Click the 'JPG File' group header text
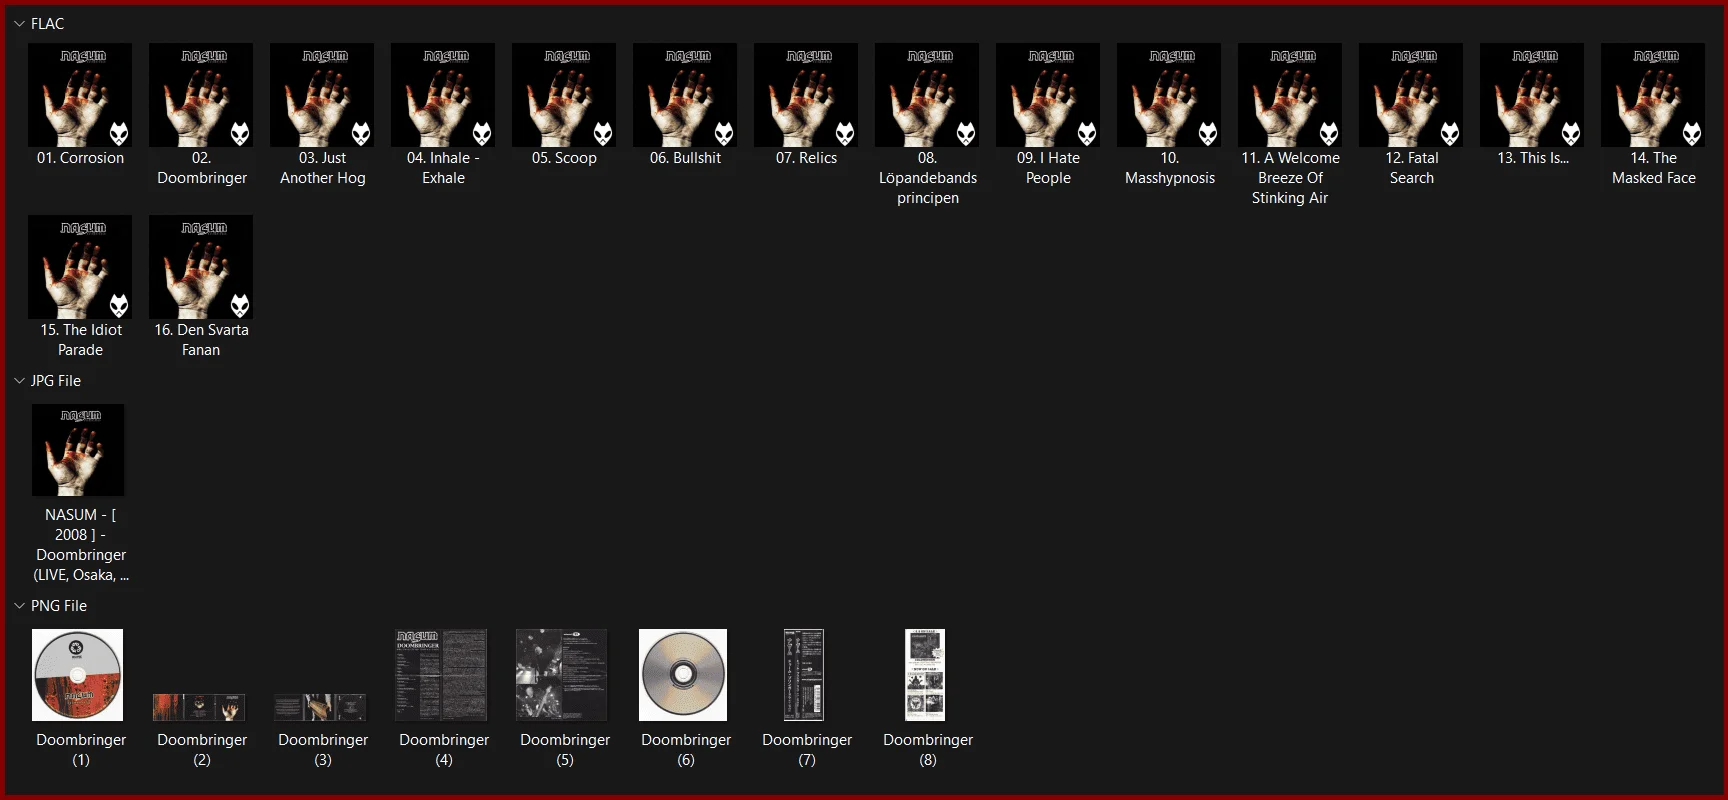Viewport: 1728px width, 800px height. 56,381
